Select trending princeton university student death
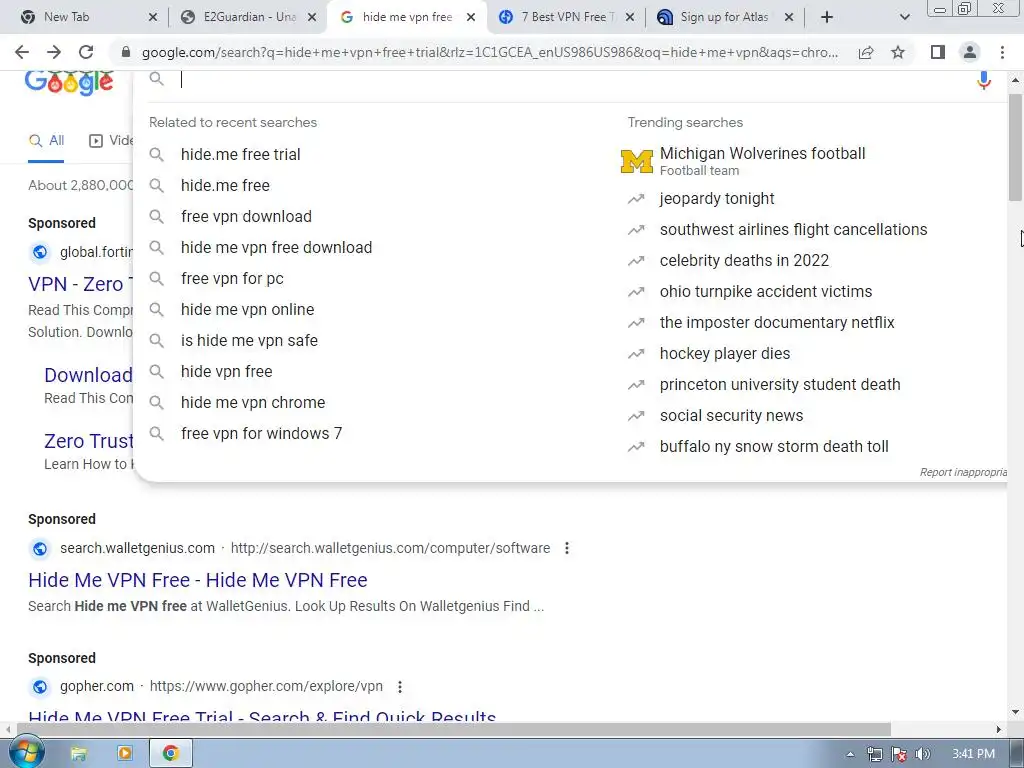Viewport: 1024px width, 768px height. (x=780, y=385)
